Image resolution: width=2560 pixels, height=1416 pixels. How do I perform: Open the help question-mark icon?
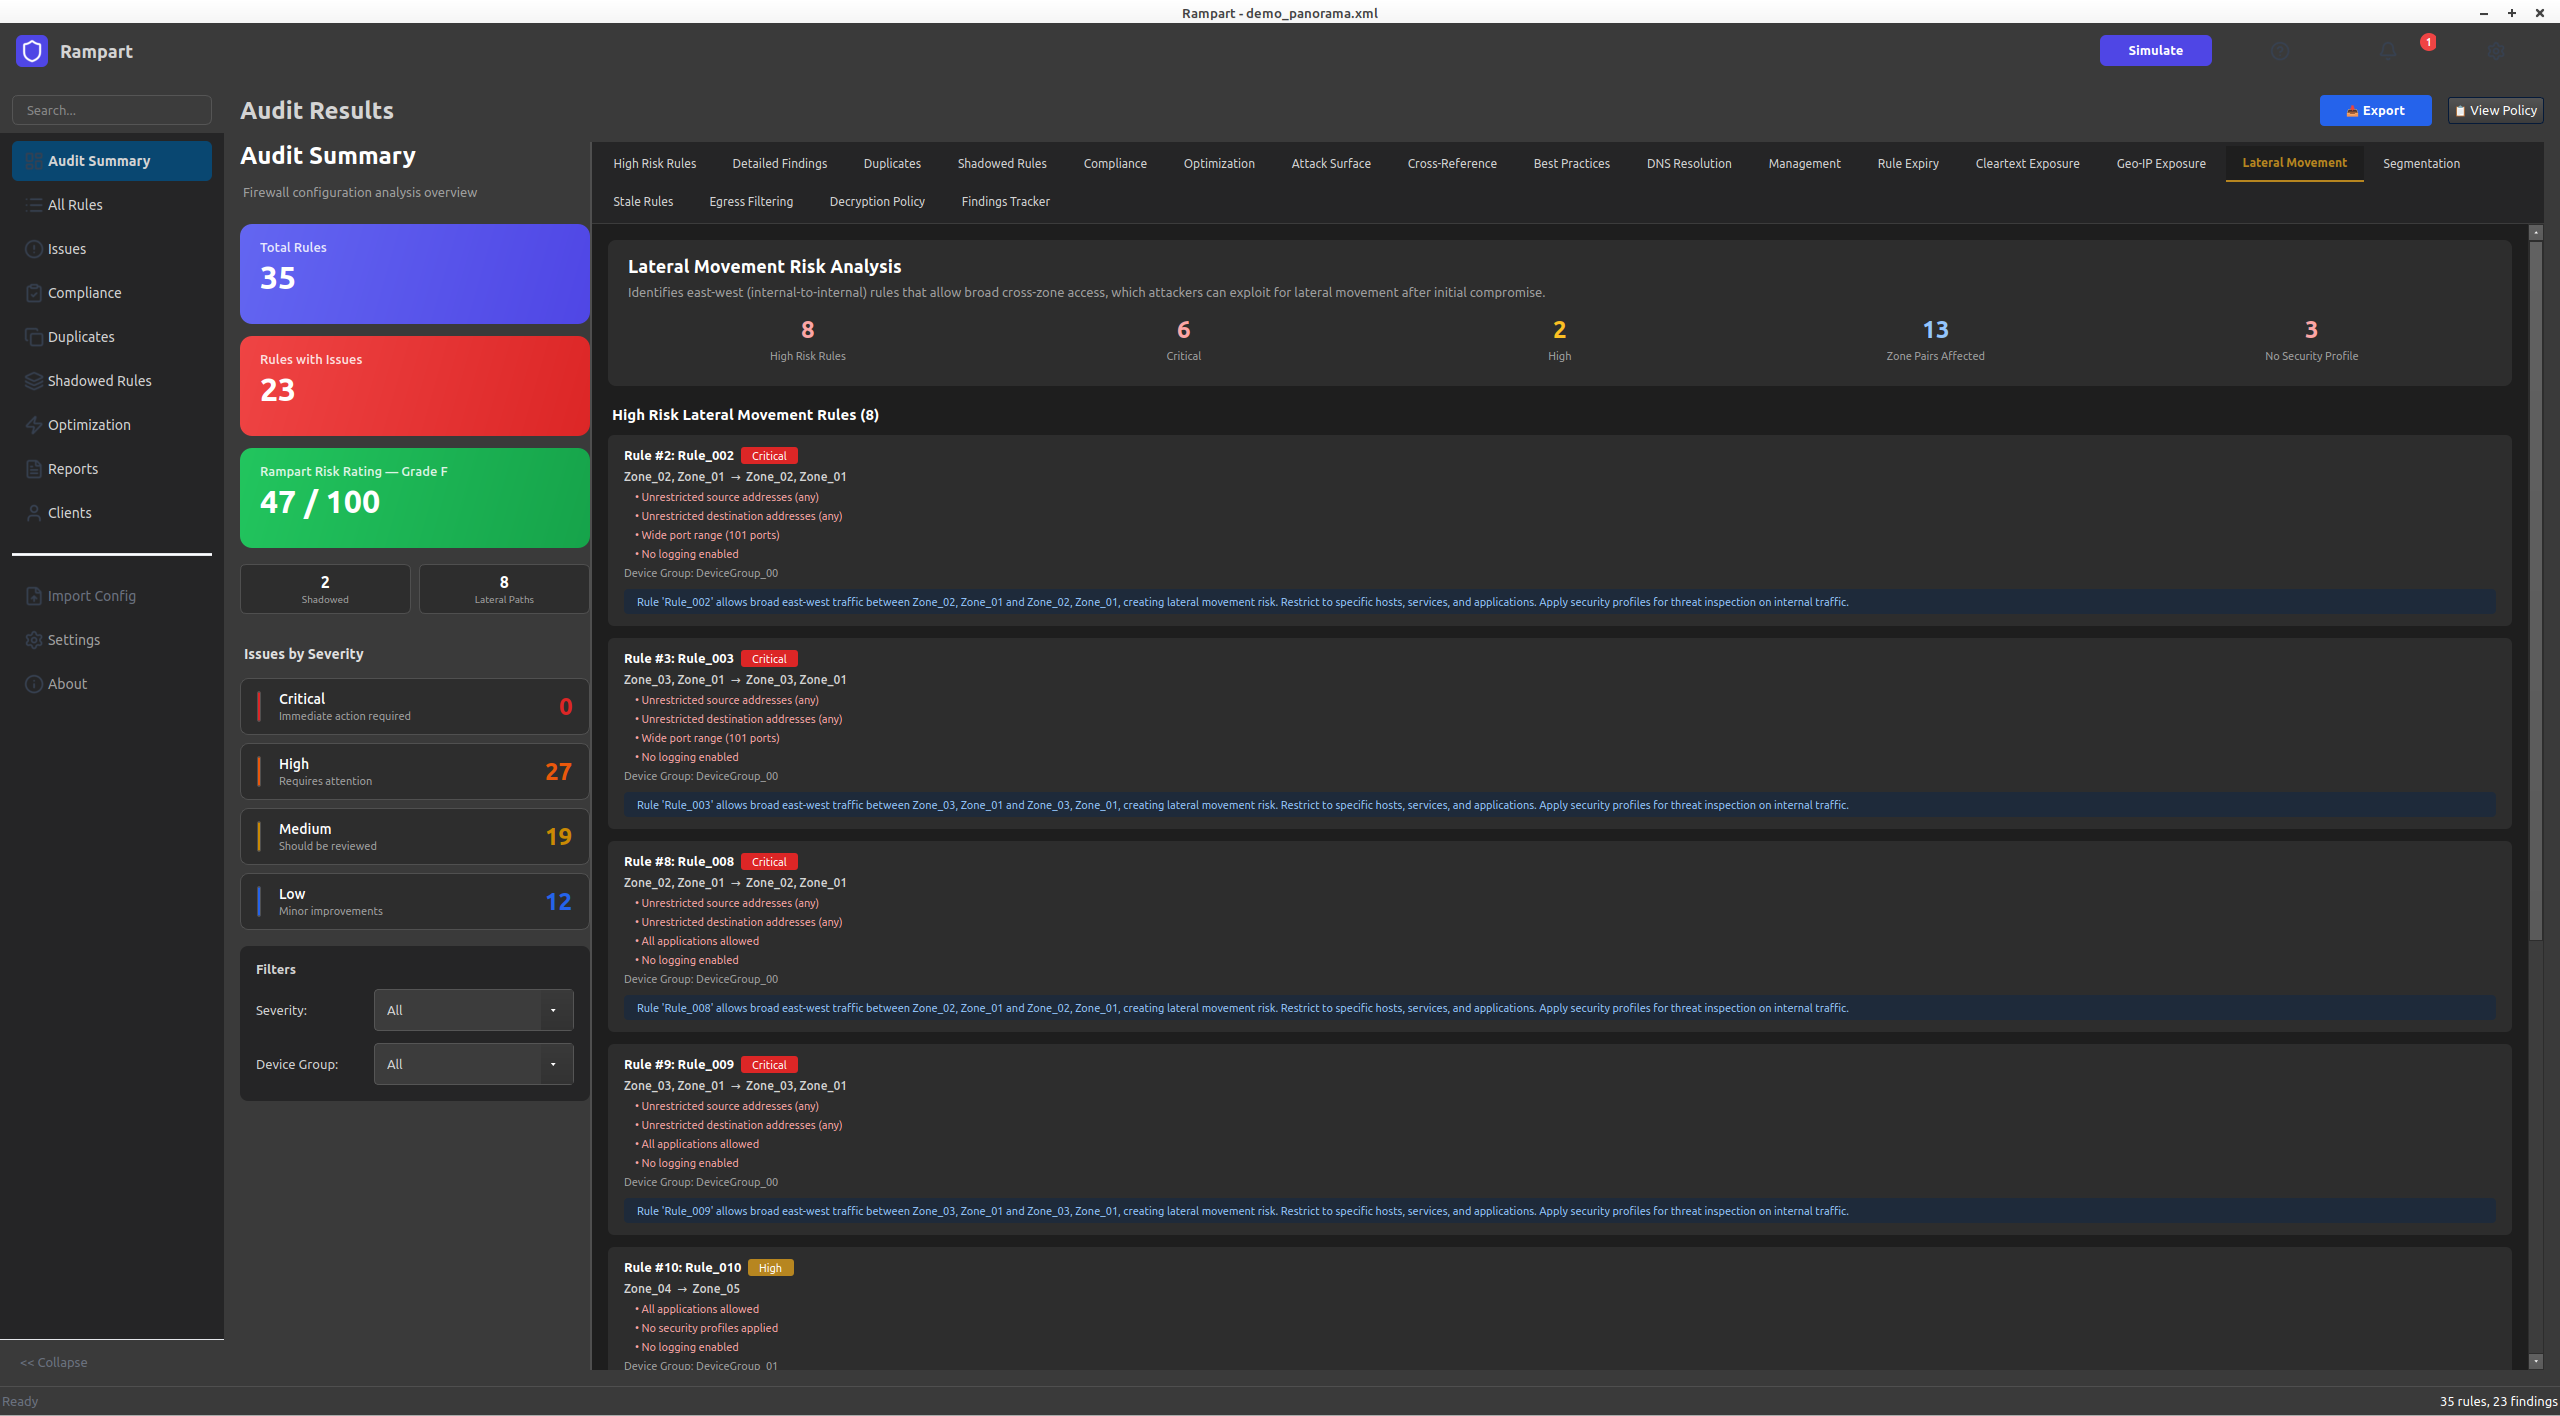coord(2280,51)
